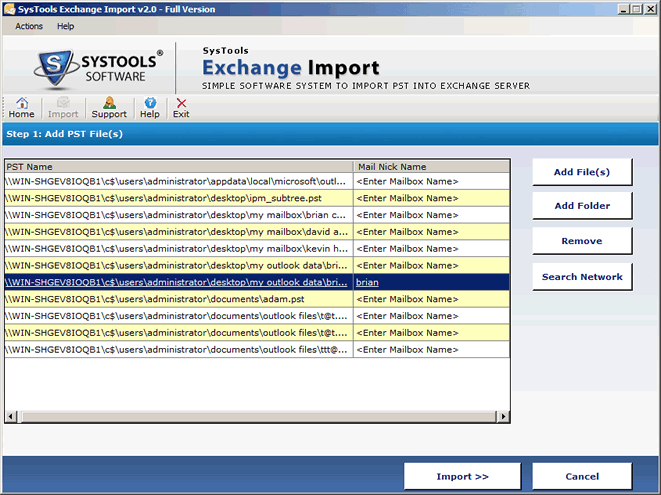The height and width of the screenshot is (495, 661).
Task: Click the red X Exit toolbar icon
Action: [x=181, y=108]
